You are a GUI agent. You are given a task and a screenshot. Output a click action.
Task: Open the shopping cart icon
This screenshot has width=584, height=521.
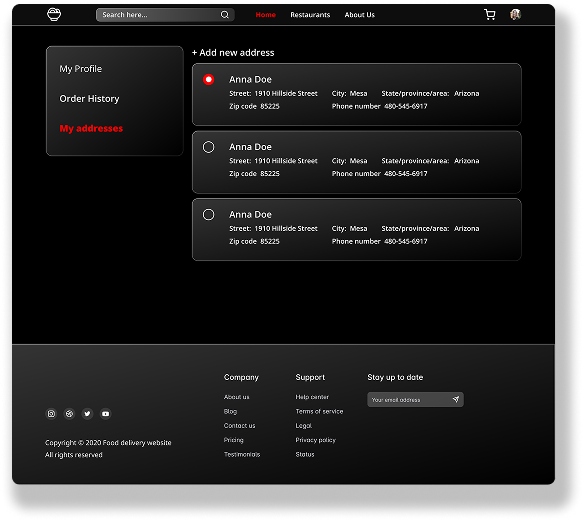tap(490, 15)
